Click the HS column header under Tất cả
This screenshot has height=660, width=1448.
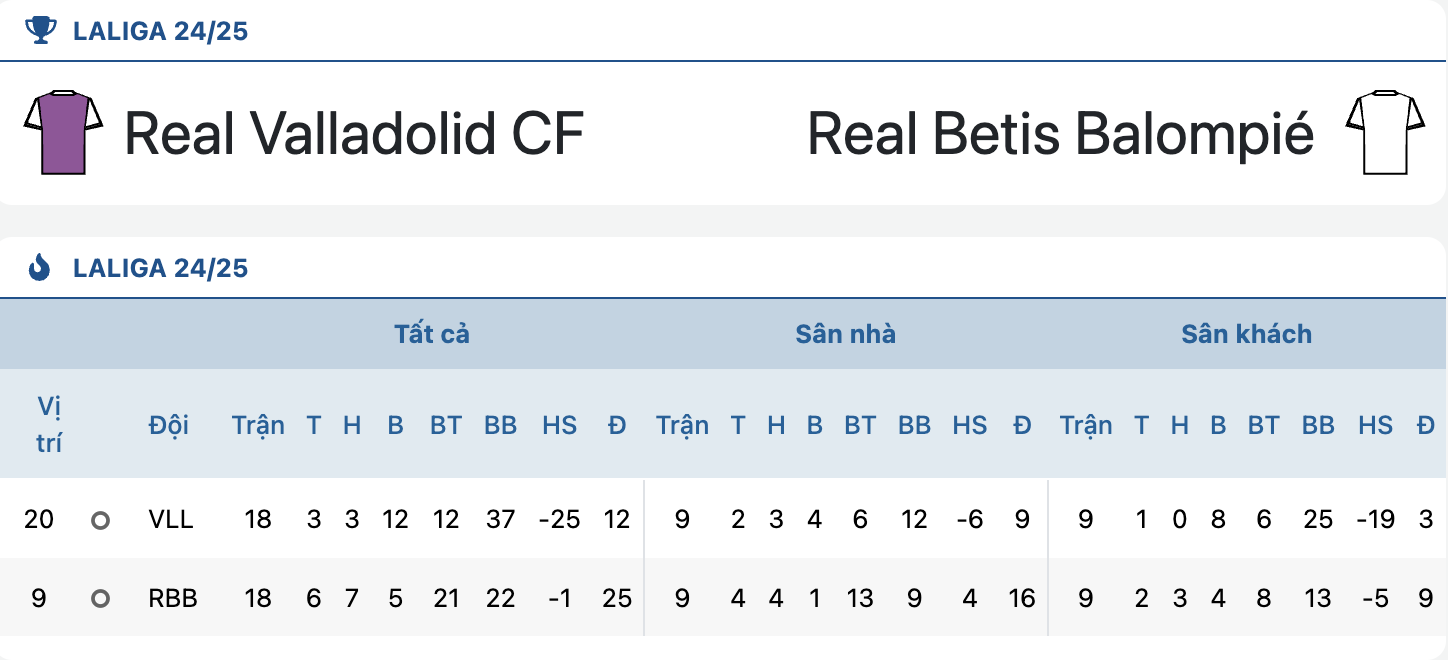[x=559, y=425]
